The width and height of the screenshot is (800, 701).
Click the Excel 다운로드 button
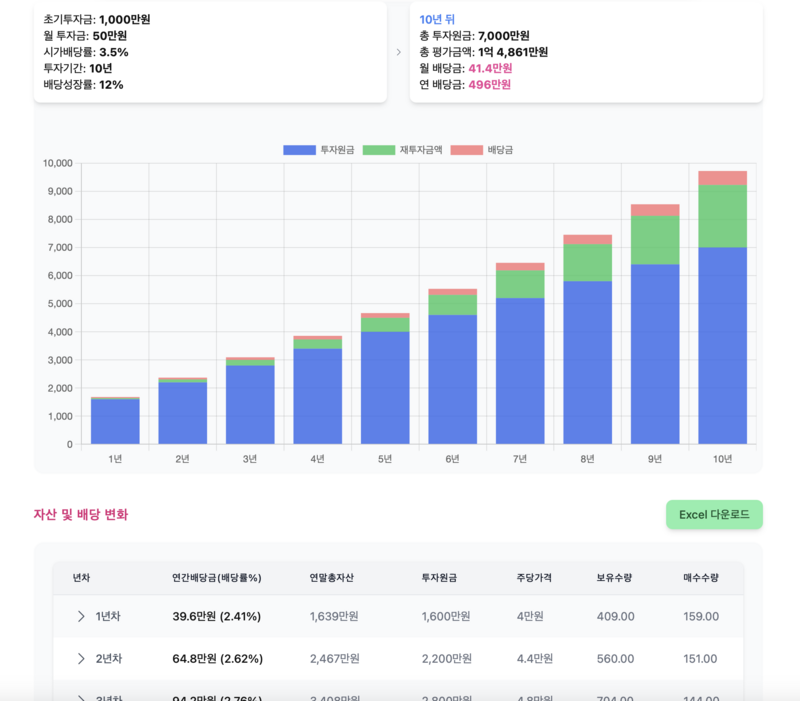click(715, 514)
